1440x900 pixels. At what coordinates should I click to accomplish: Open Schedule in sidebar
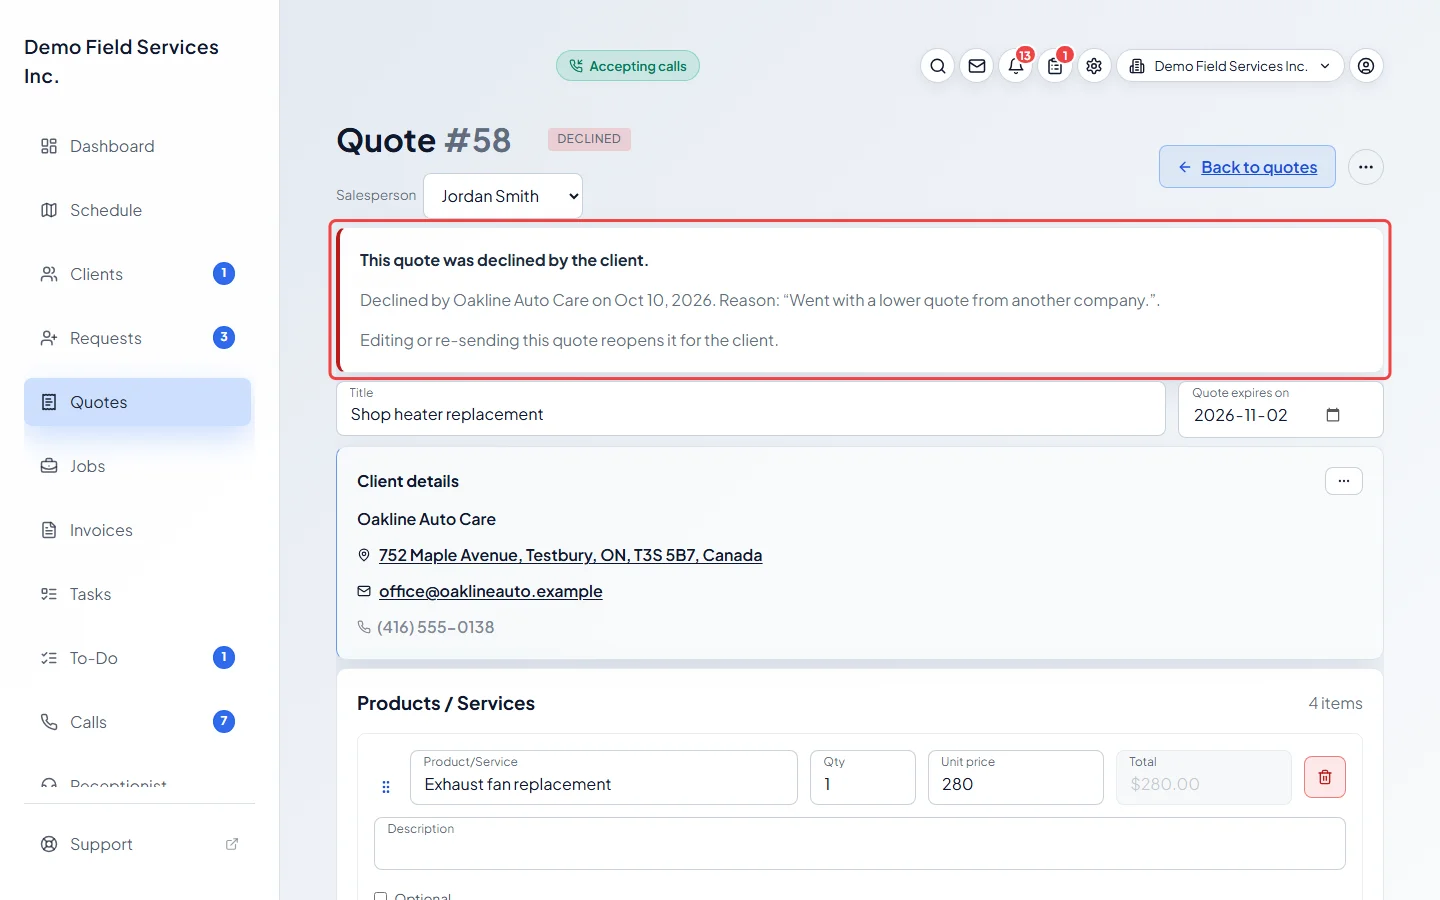(138, 210)
